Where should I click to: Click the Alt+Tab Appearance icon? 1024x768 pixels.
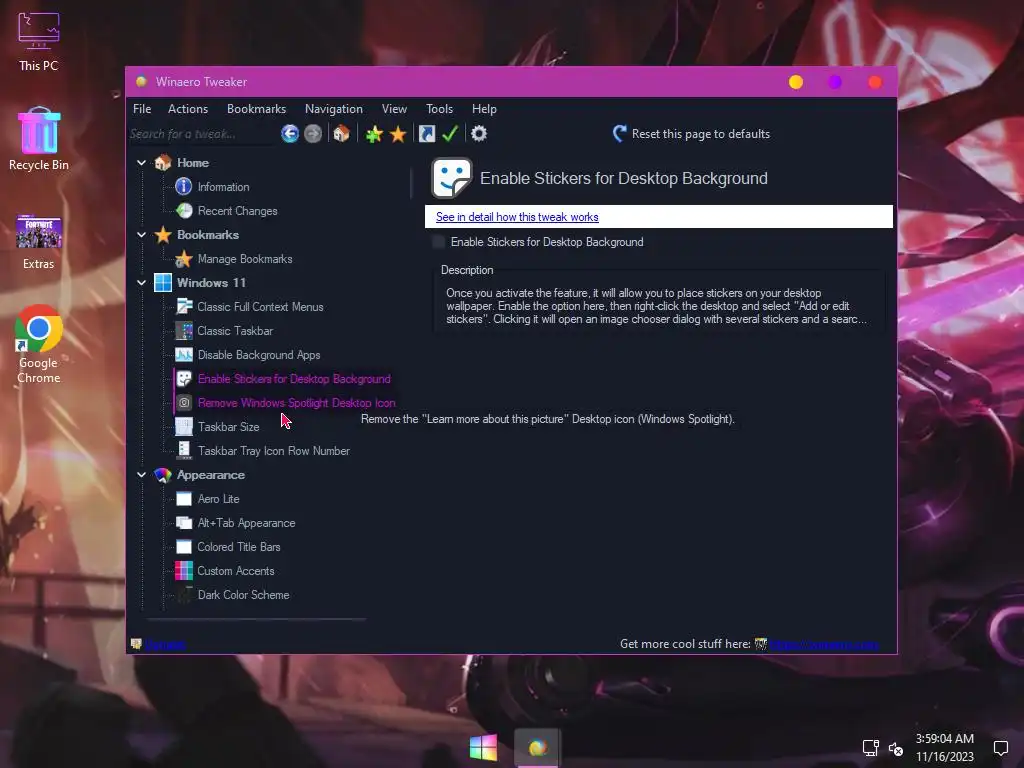coord(184,523)
